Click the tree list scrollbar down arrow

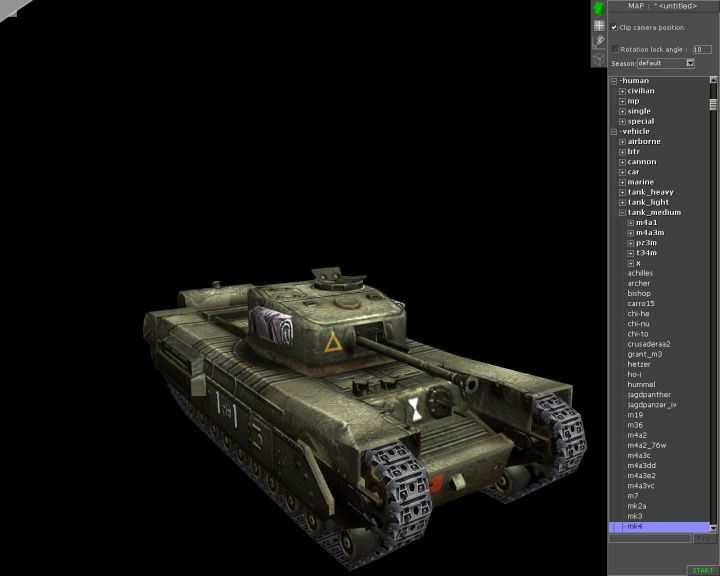coord(713,527)
